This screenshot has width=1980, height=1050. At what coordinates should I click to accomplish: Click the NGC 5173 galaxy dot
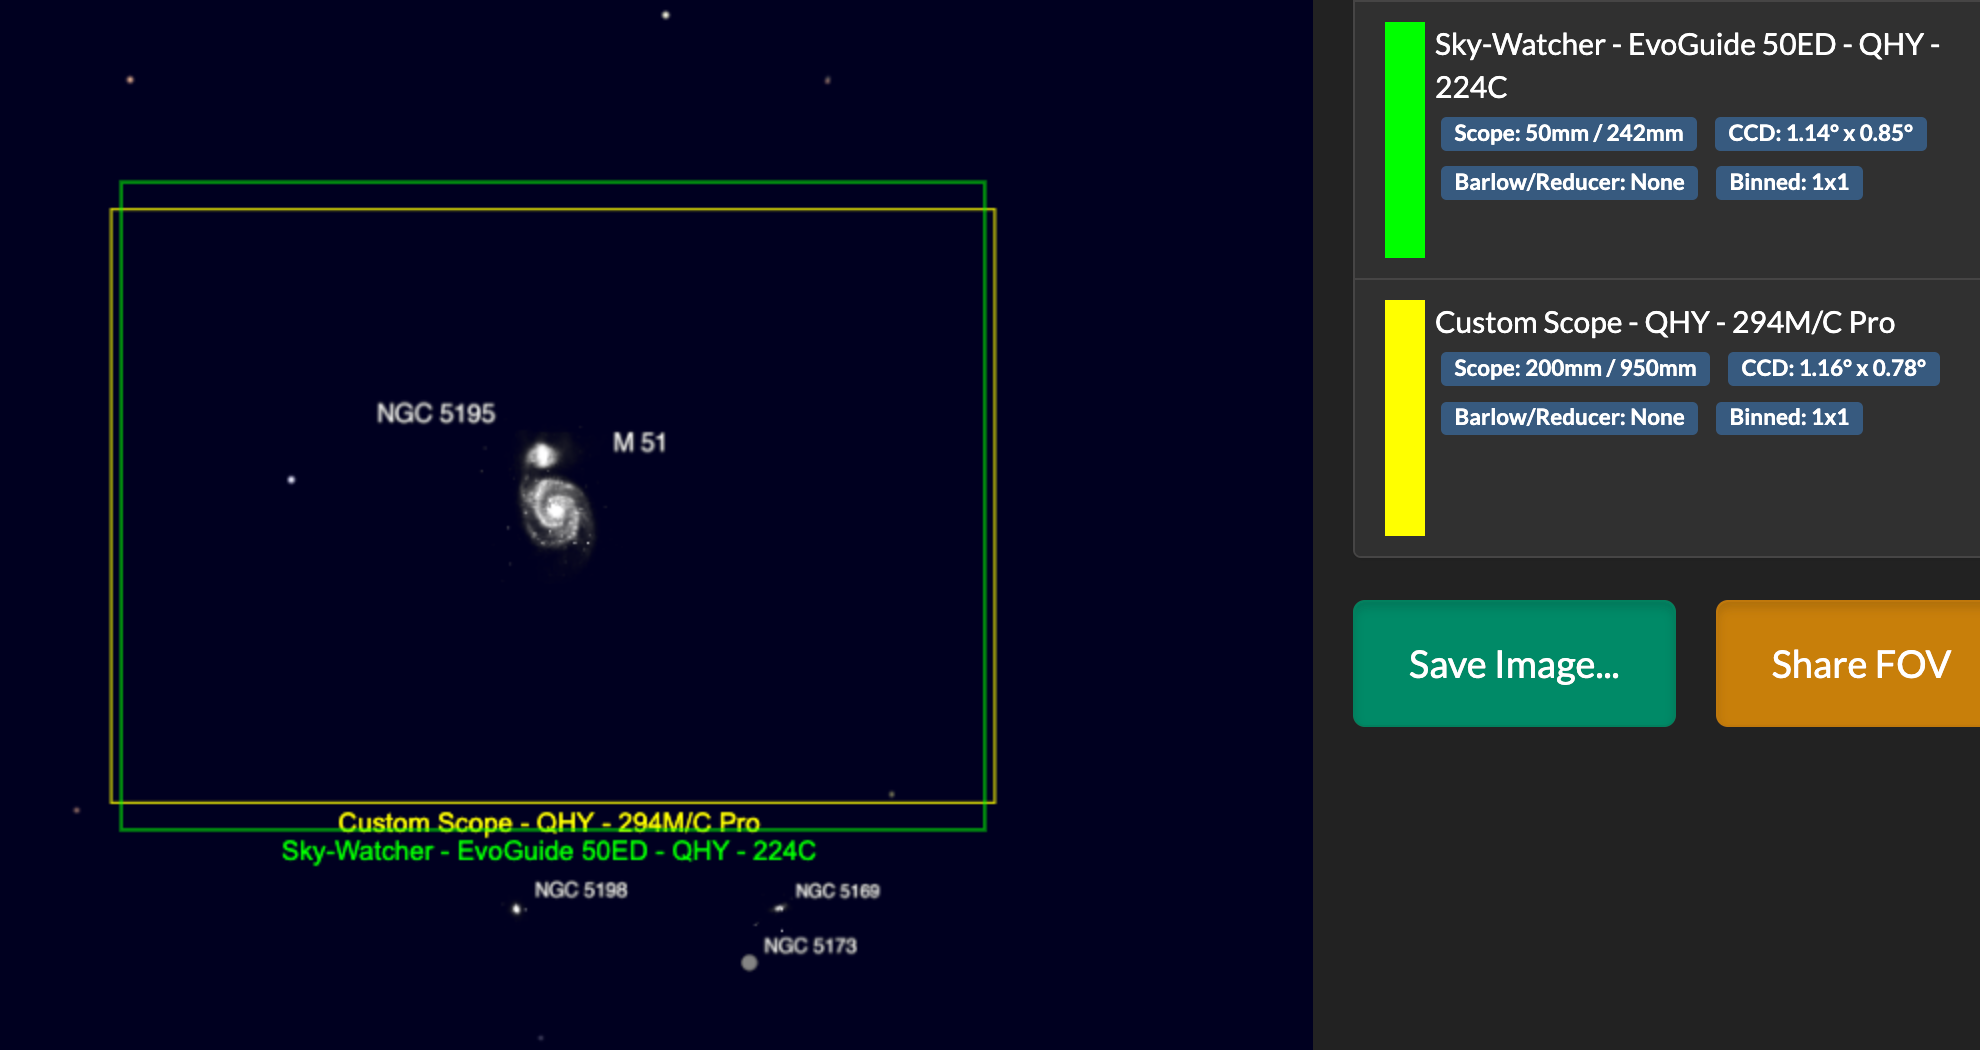coord(749,963)
